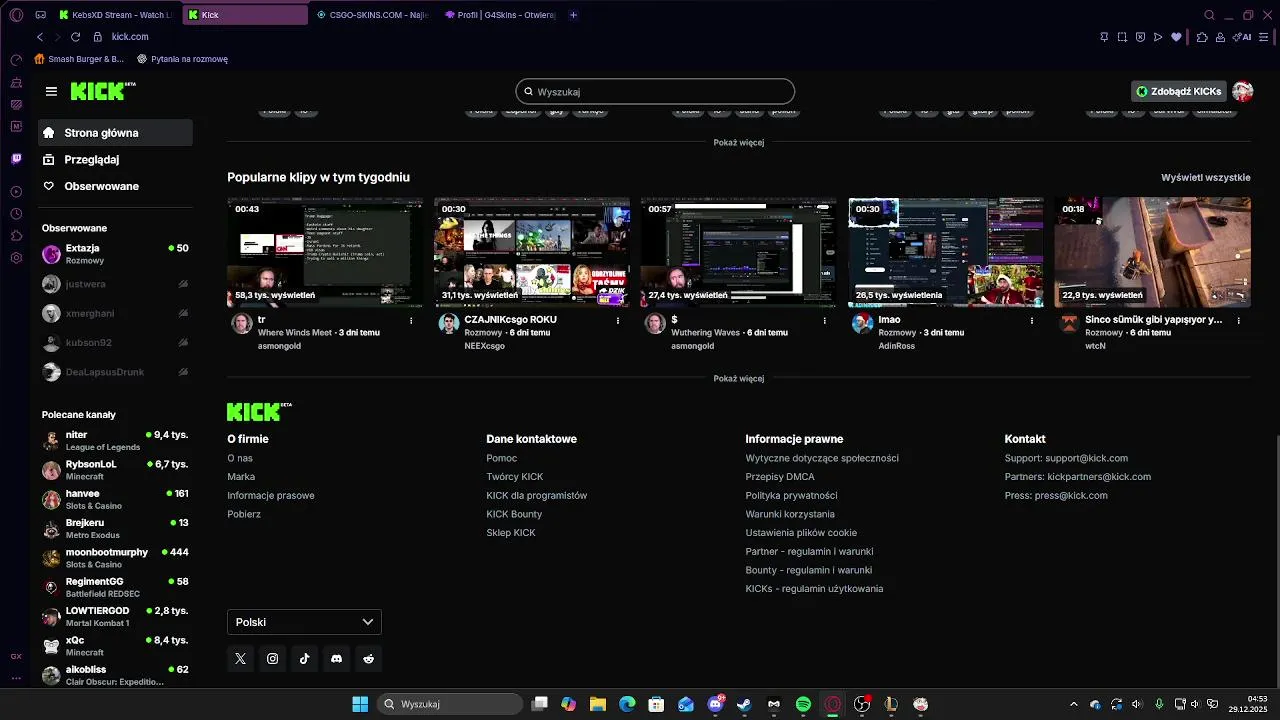This screenshot has height=720, width=1280.
Task: Open the Polityka prywatności footer link
Action: click(x=791, y=495)
